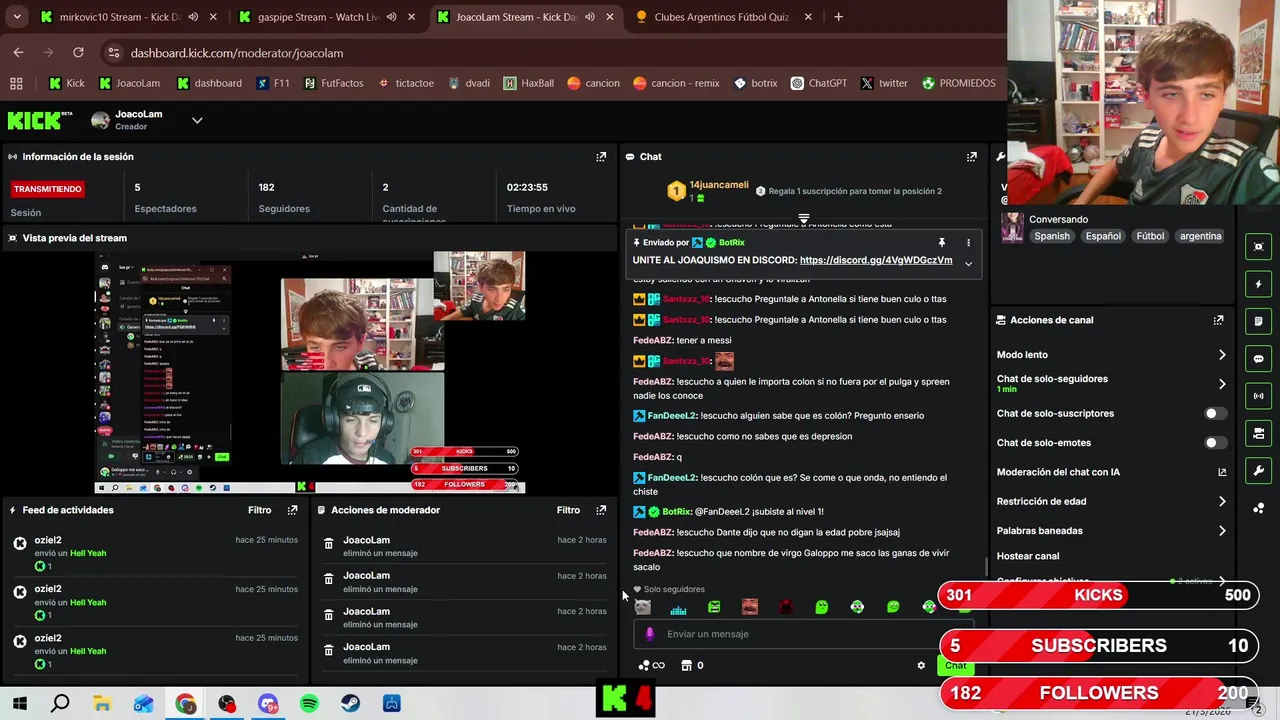Viewport: 1280px width, 720px height.
Task: Click the pin icon on BotRix pinned message
Action: pyautogui.click(x=941, y=243)
